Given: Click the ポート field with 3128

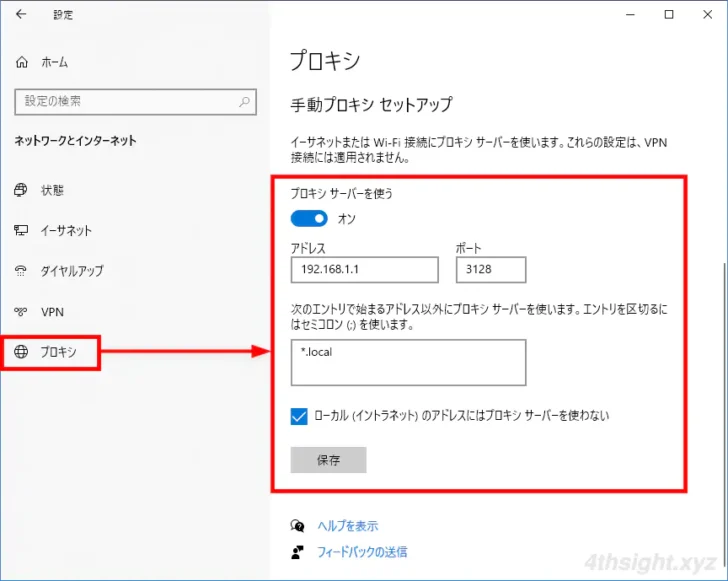Looking at the screenshot, I should point(491,269).
